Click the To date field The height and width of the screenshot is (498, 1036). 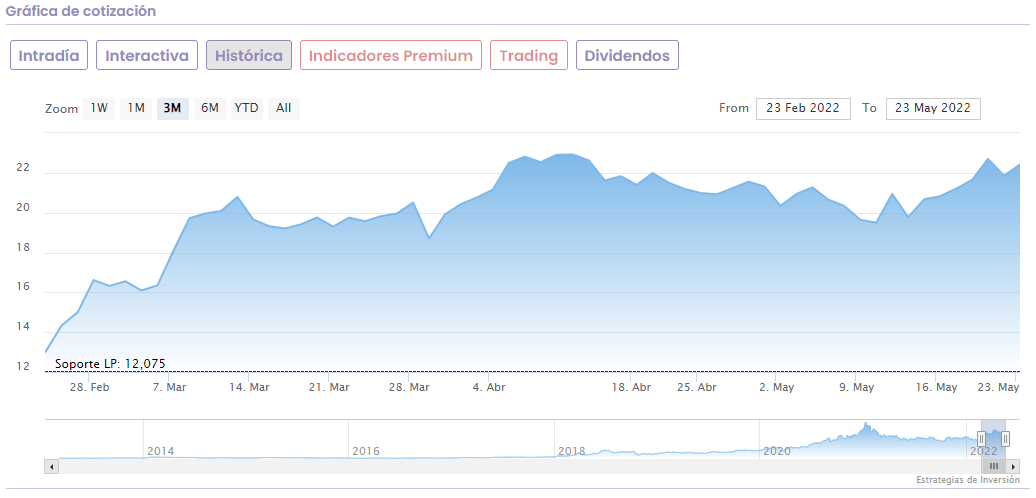click(933, 108)
